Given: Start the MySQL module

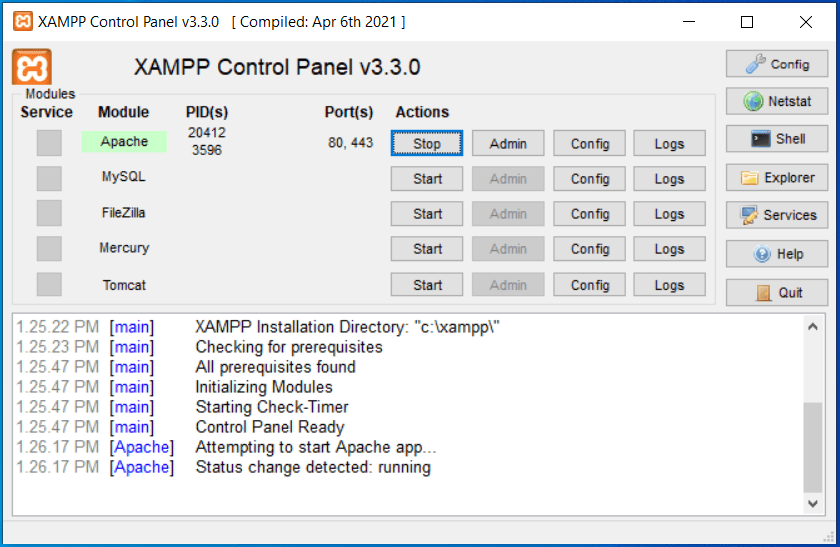Looking at the screenshot, I should click(427, 178).
